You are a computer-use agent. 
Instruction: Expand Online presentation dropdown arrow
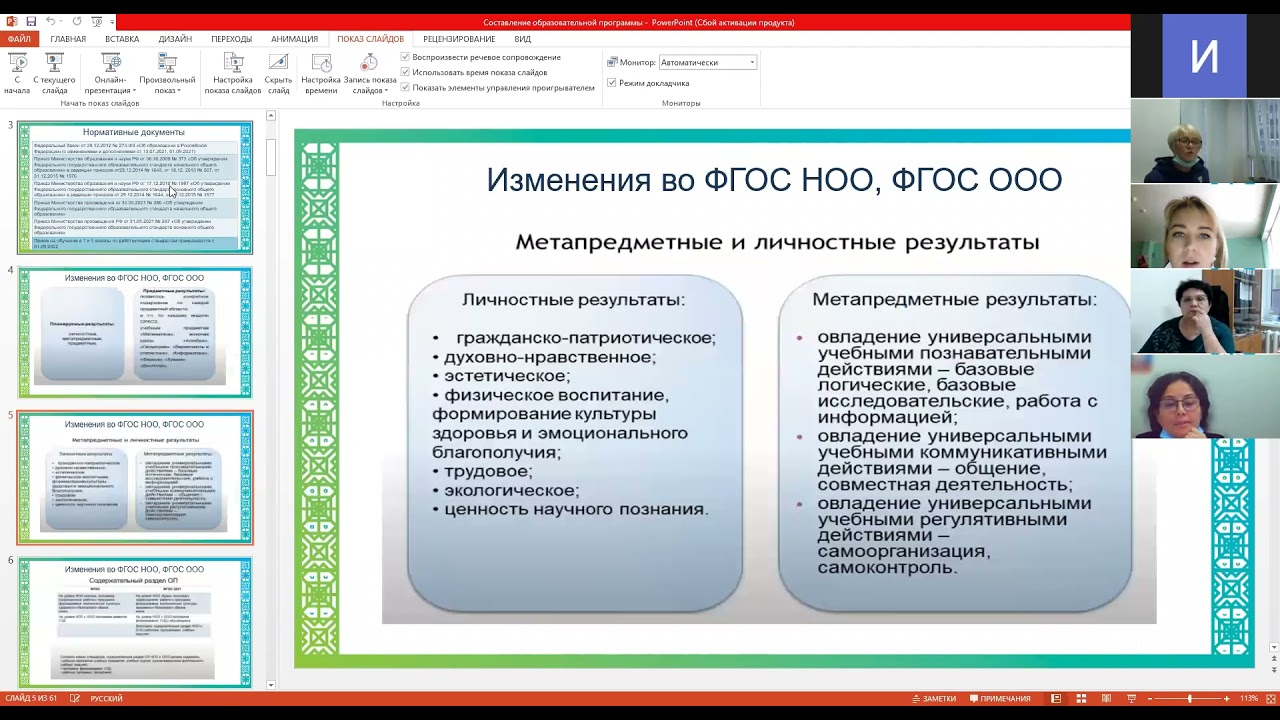coord(134,91)
